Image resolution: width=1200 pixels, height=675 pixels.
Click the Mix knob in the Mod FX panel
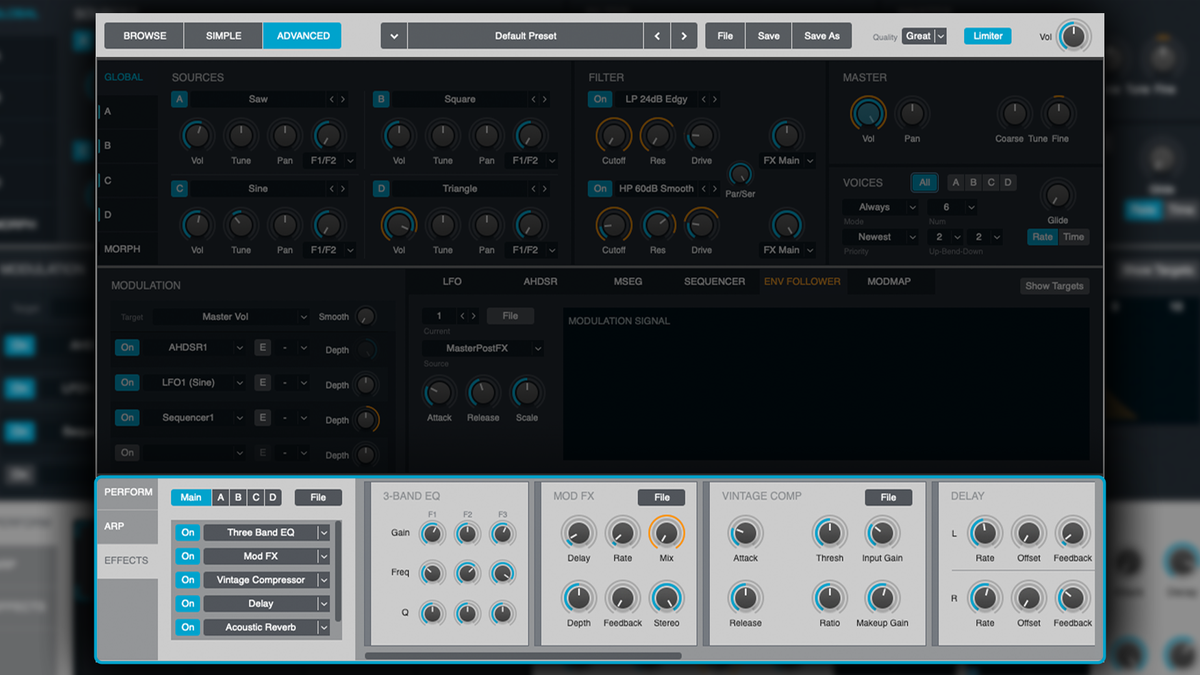pyautogui.click(x=666, y=534)
